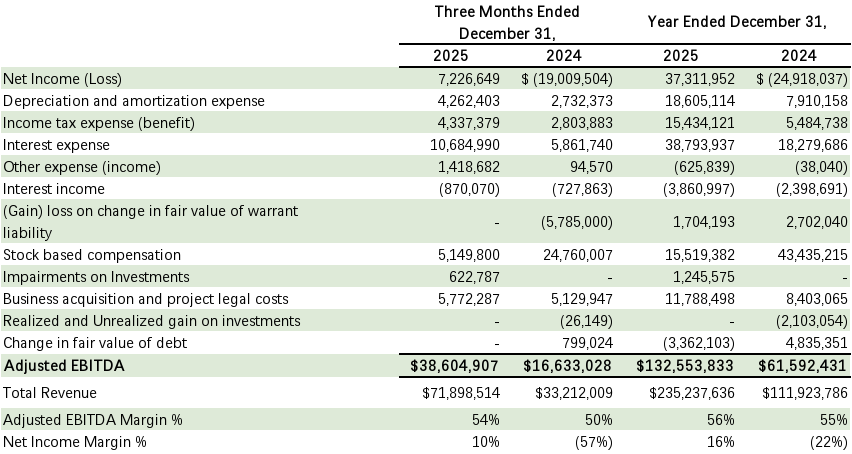The width and height of the screenshot is (852, 454).
Task: Select the Net Income (Loss) row label
Action: (x=65, y=78)
